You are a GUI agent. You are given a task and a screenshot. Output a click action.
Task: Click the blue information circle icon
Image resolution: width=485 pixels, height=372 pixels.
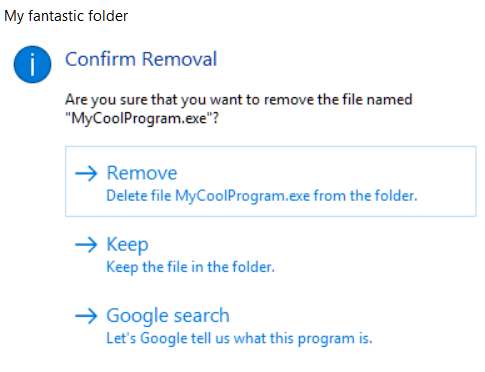32,64
